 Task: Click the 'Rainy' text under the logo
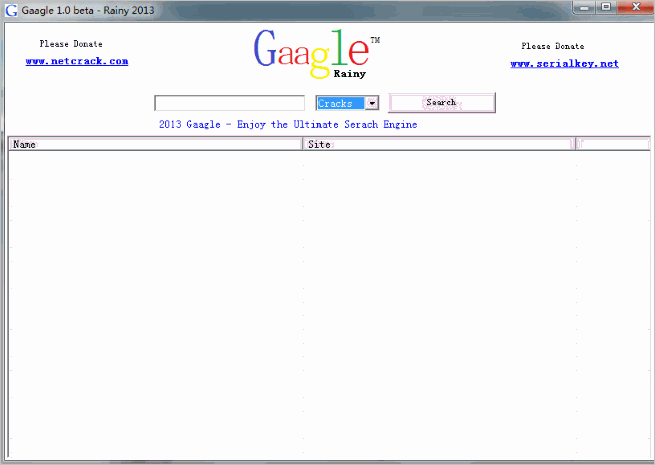pos(350,74)
